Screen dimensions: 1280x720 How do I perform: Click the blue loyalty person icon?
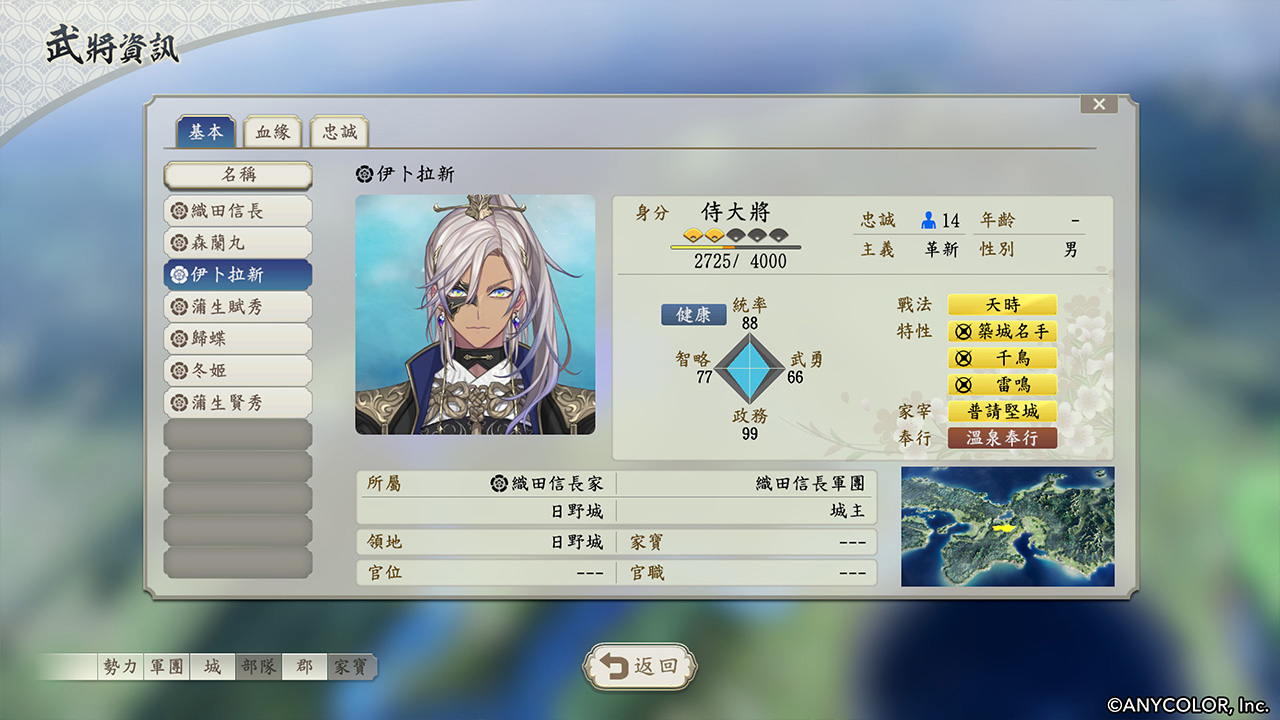tap(928, 220)
